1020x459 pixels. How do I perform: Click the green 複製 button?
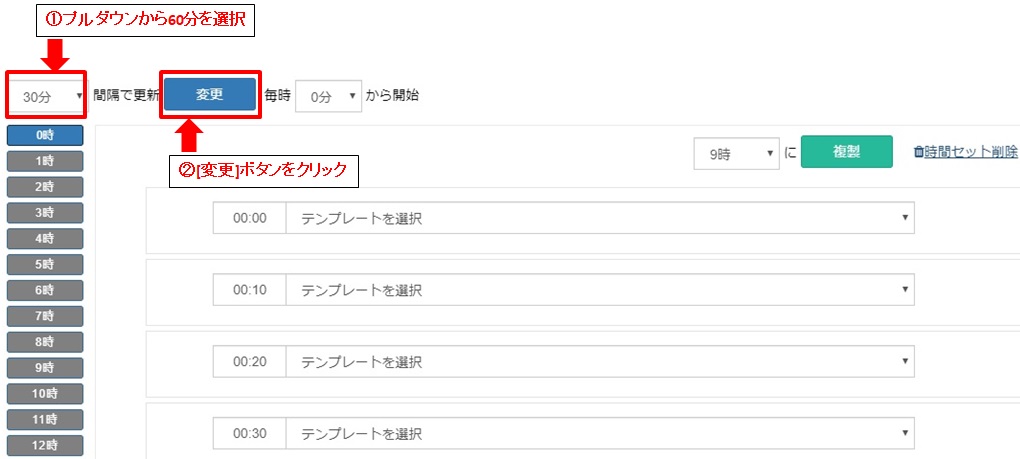coord(846,151)
